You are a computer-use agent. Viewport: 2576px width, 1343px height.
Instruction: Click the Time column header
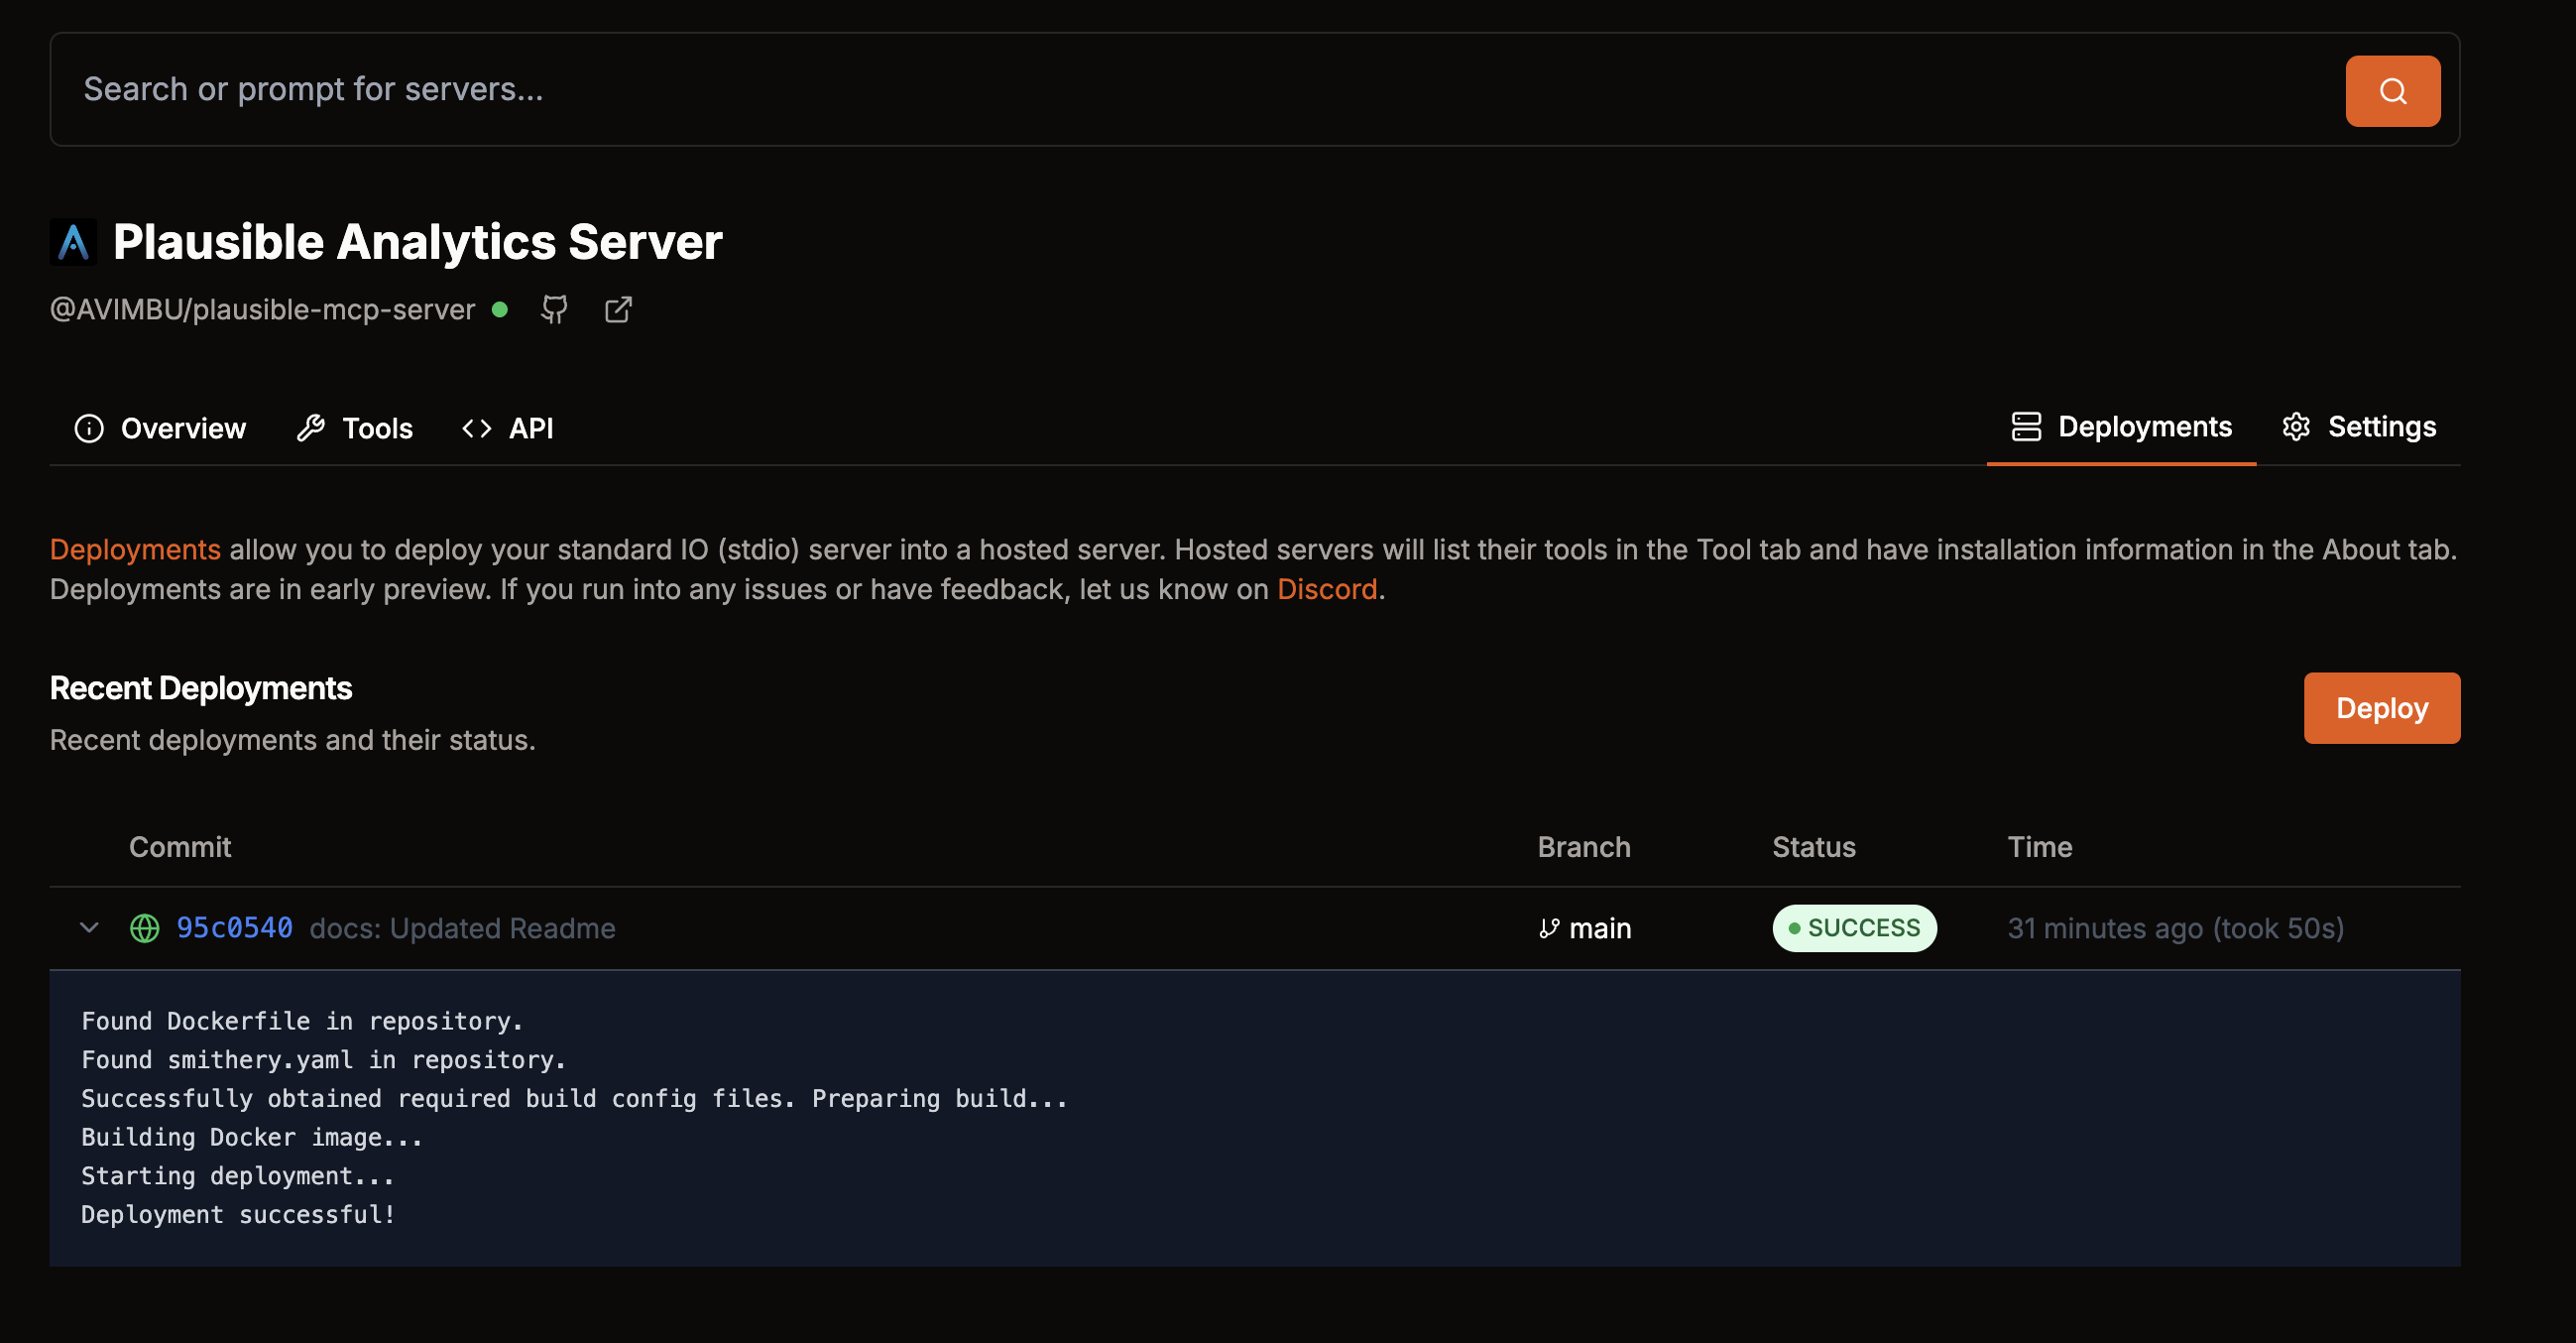[2040, 848]
